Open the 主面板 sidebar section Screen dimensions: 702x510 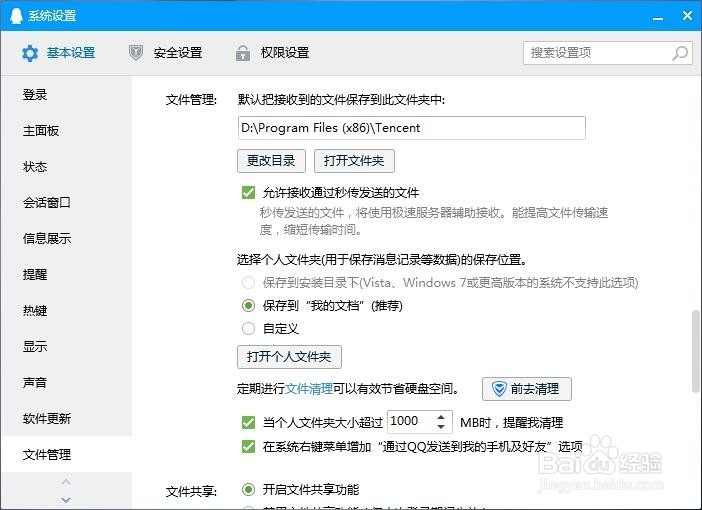pyautogui.click(x=66, y=131)
